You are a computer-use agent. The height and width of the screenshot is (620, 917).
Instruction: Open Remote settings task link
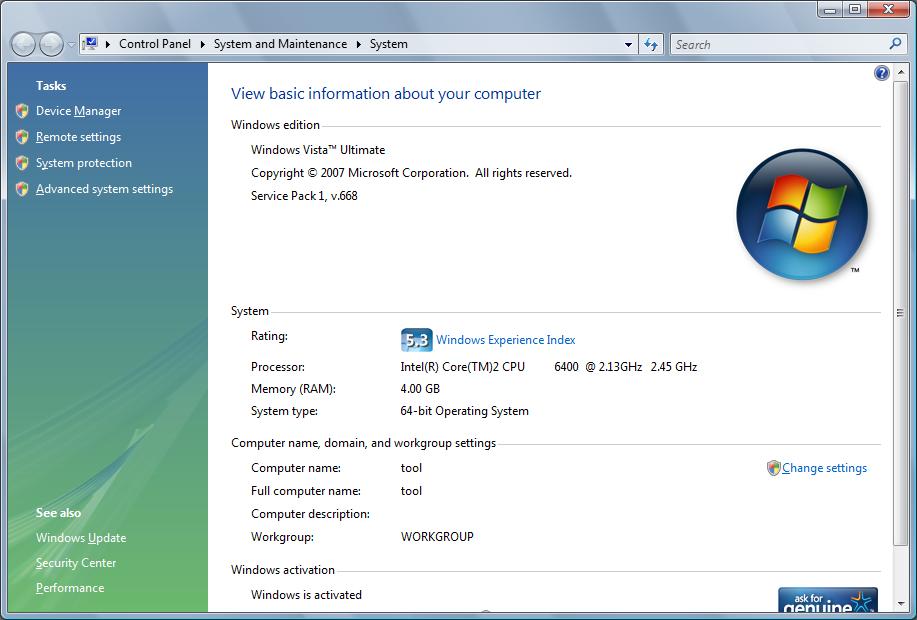[x=78, y=137]
